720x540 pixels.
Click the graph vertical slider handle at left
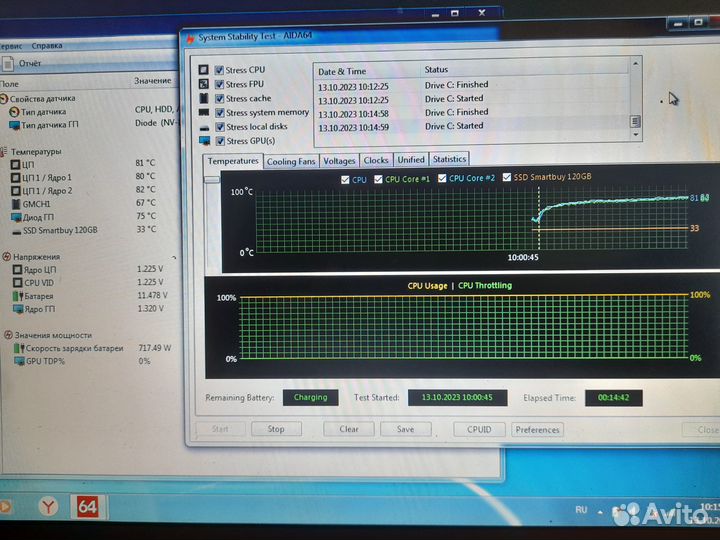tap(212, 180)
